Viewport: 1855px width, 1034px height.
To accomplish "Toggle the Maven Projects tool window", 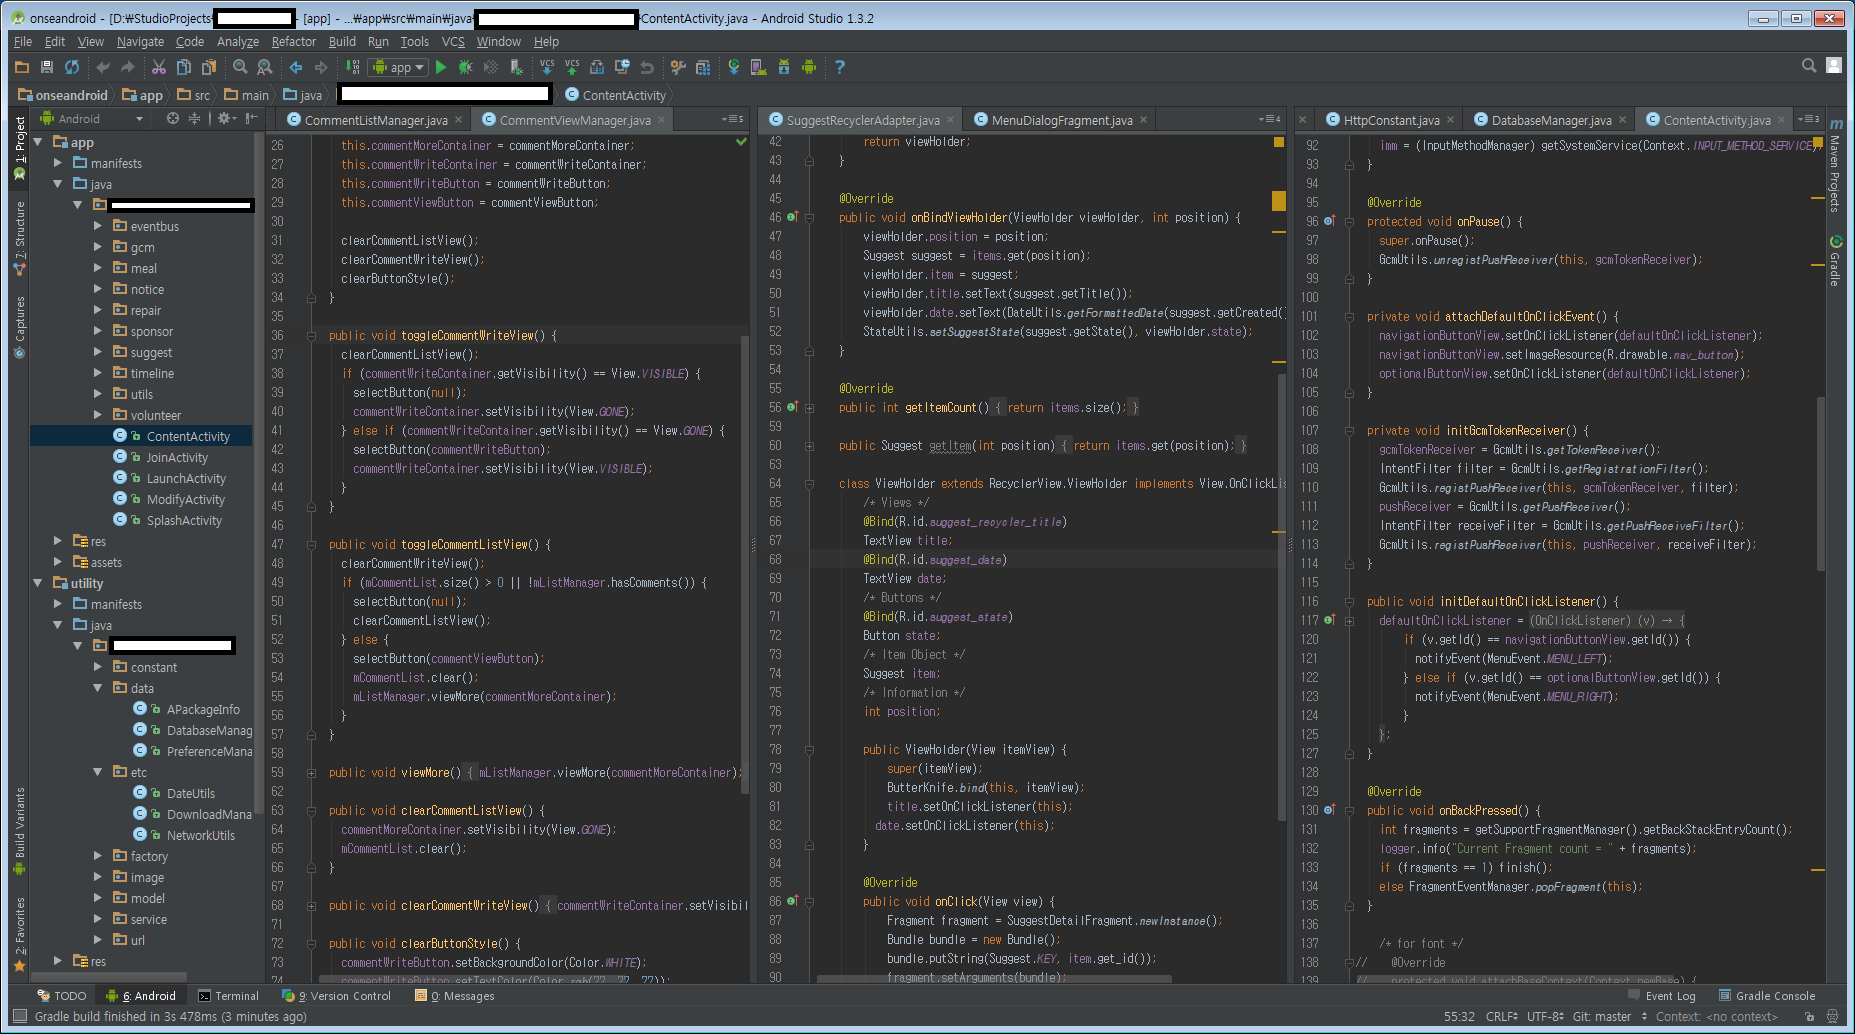I will tap(1835, 165).
